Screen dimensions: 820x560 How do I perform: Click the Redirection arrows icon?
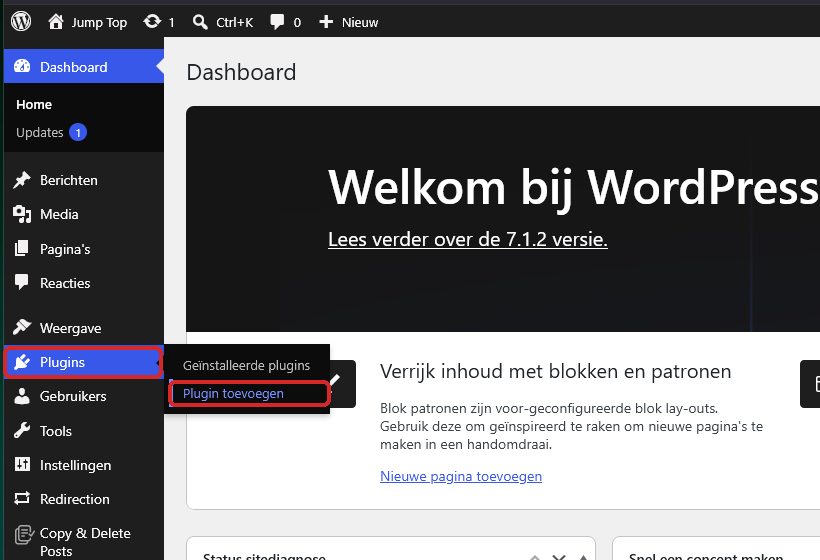[x=22, y=498]
